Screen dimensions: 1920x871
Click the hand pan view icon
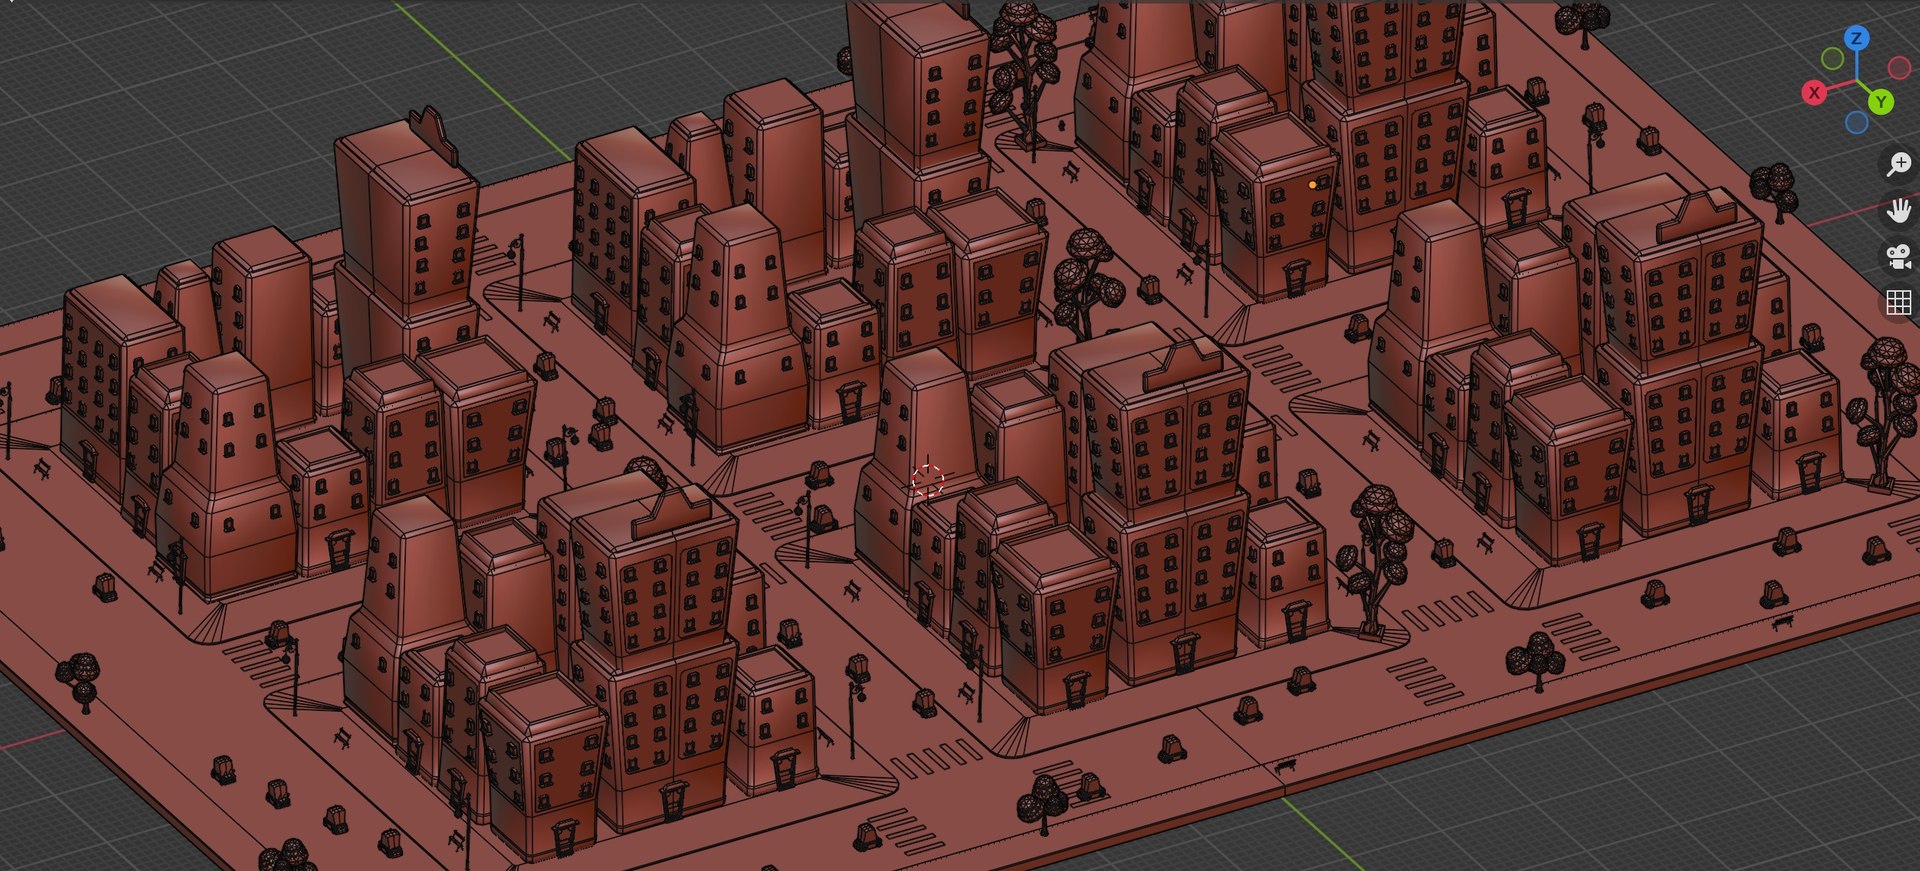click(1898, 210)
